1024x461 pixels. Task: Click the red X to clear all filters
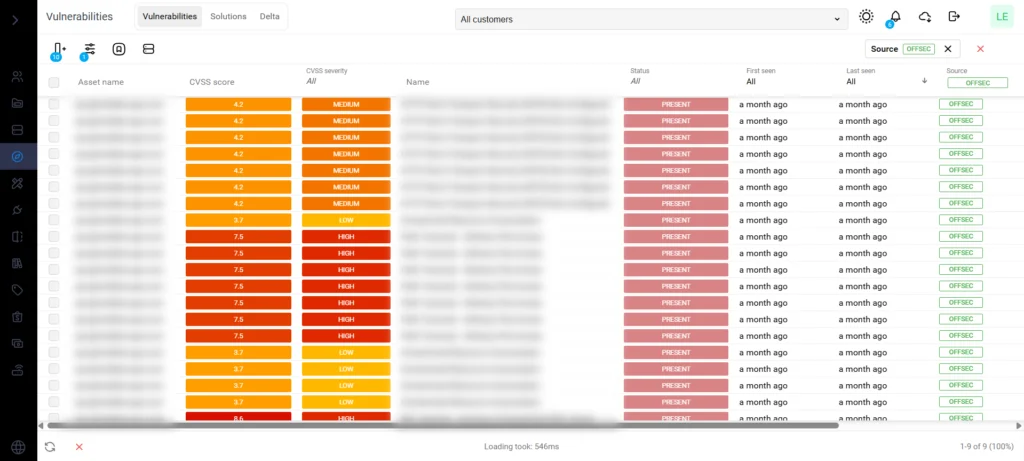click(980, 49)
